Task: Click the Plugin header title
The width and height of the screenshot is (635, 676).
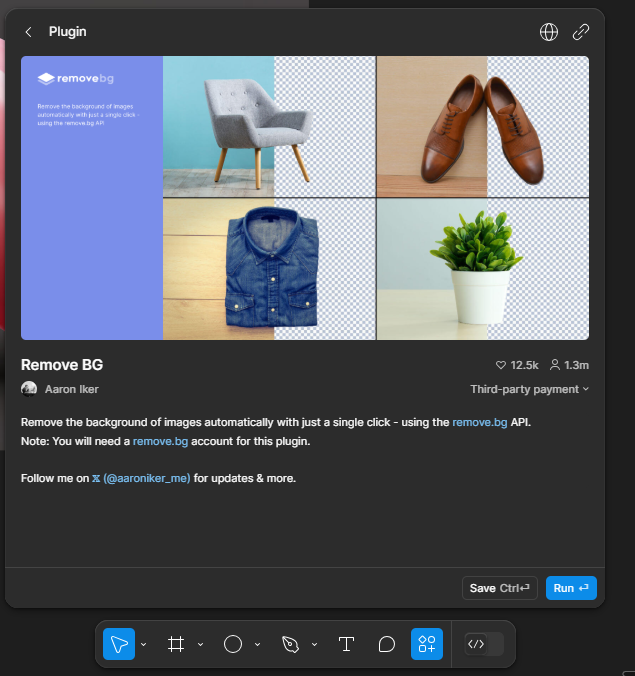Action: pos(68,32)
